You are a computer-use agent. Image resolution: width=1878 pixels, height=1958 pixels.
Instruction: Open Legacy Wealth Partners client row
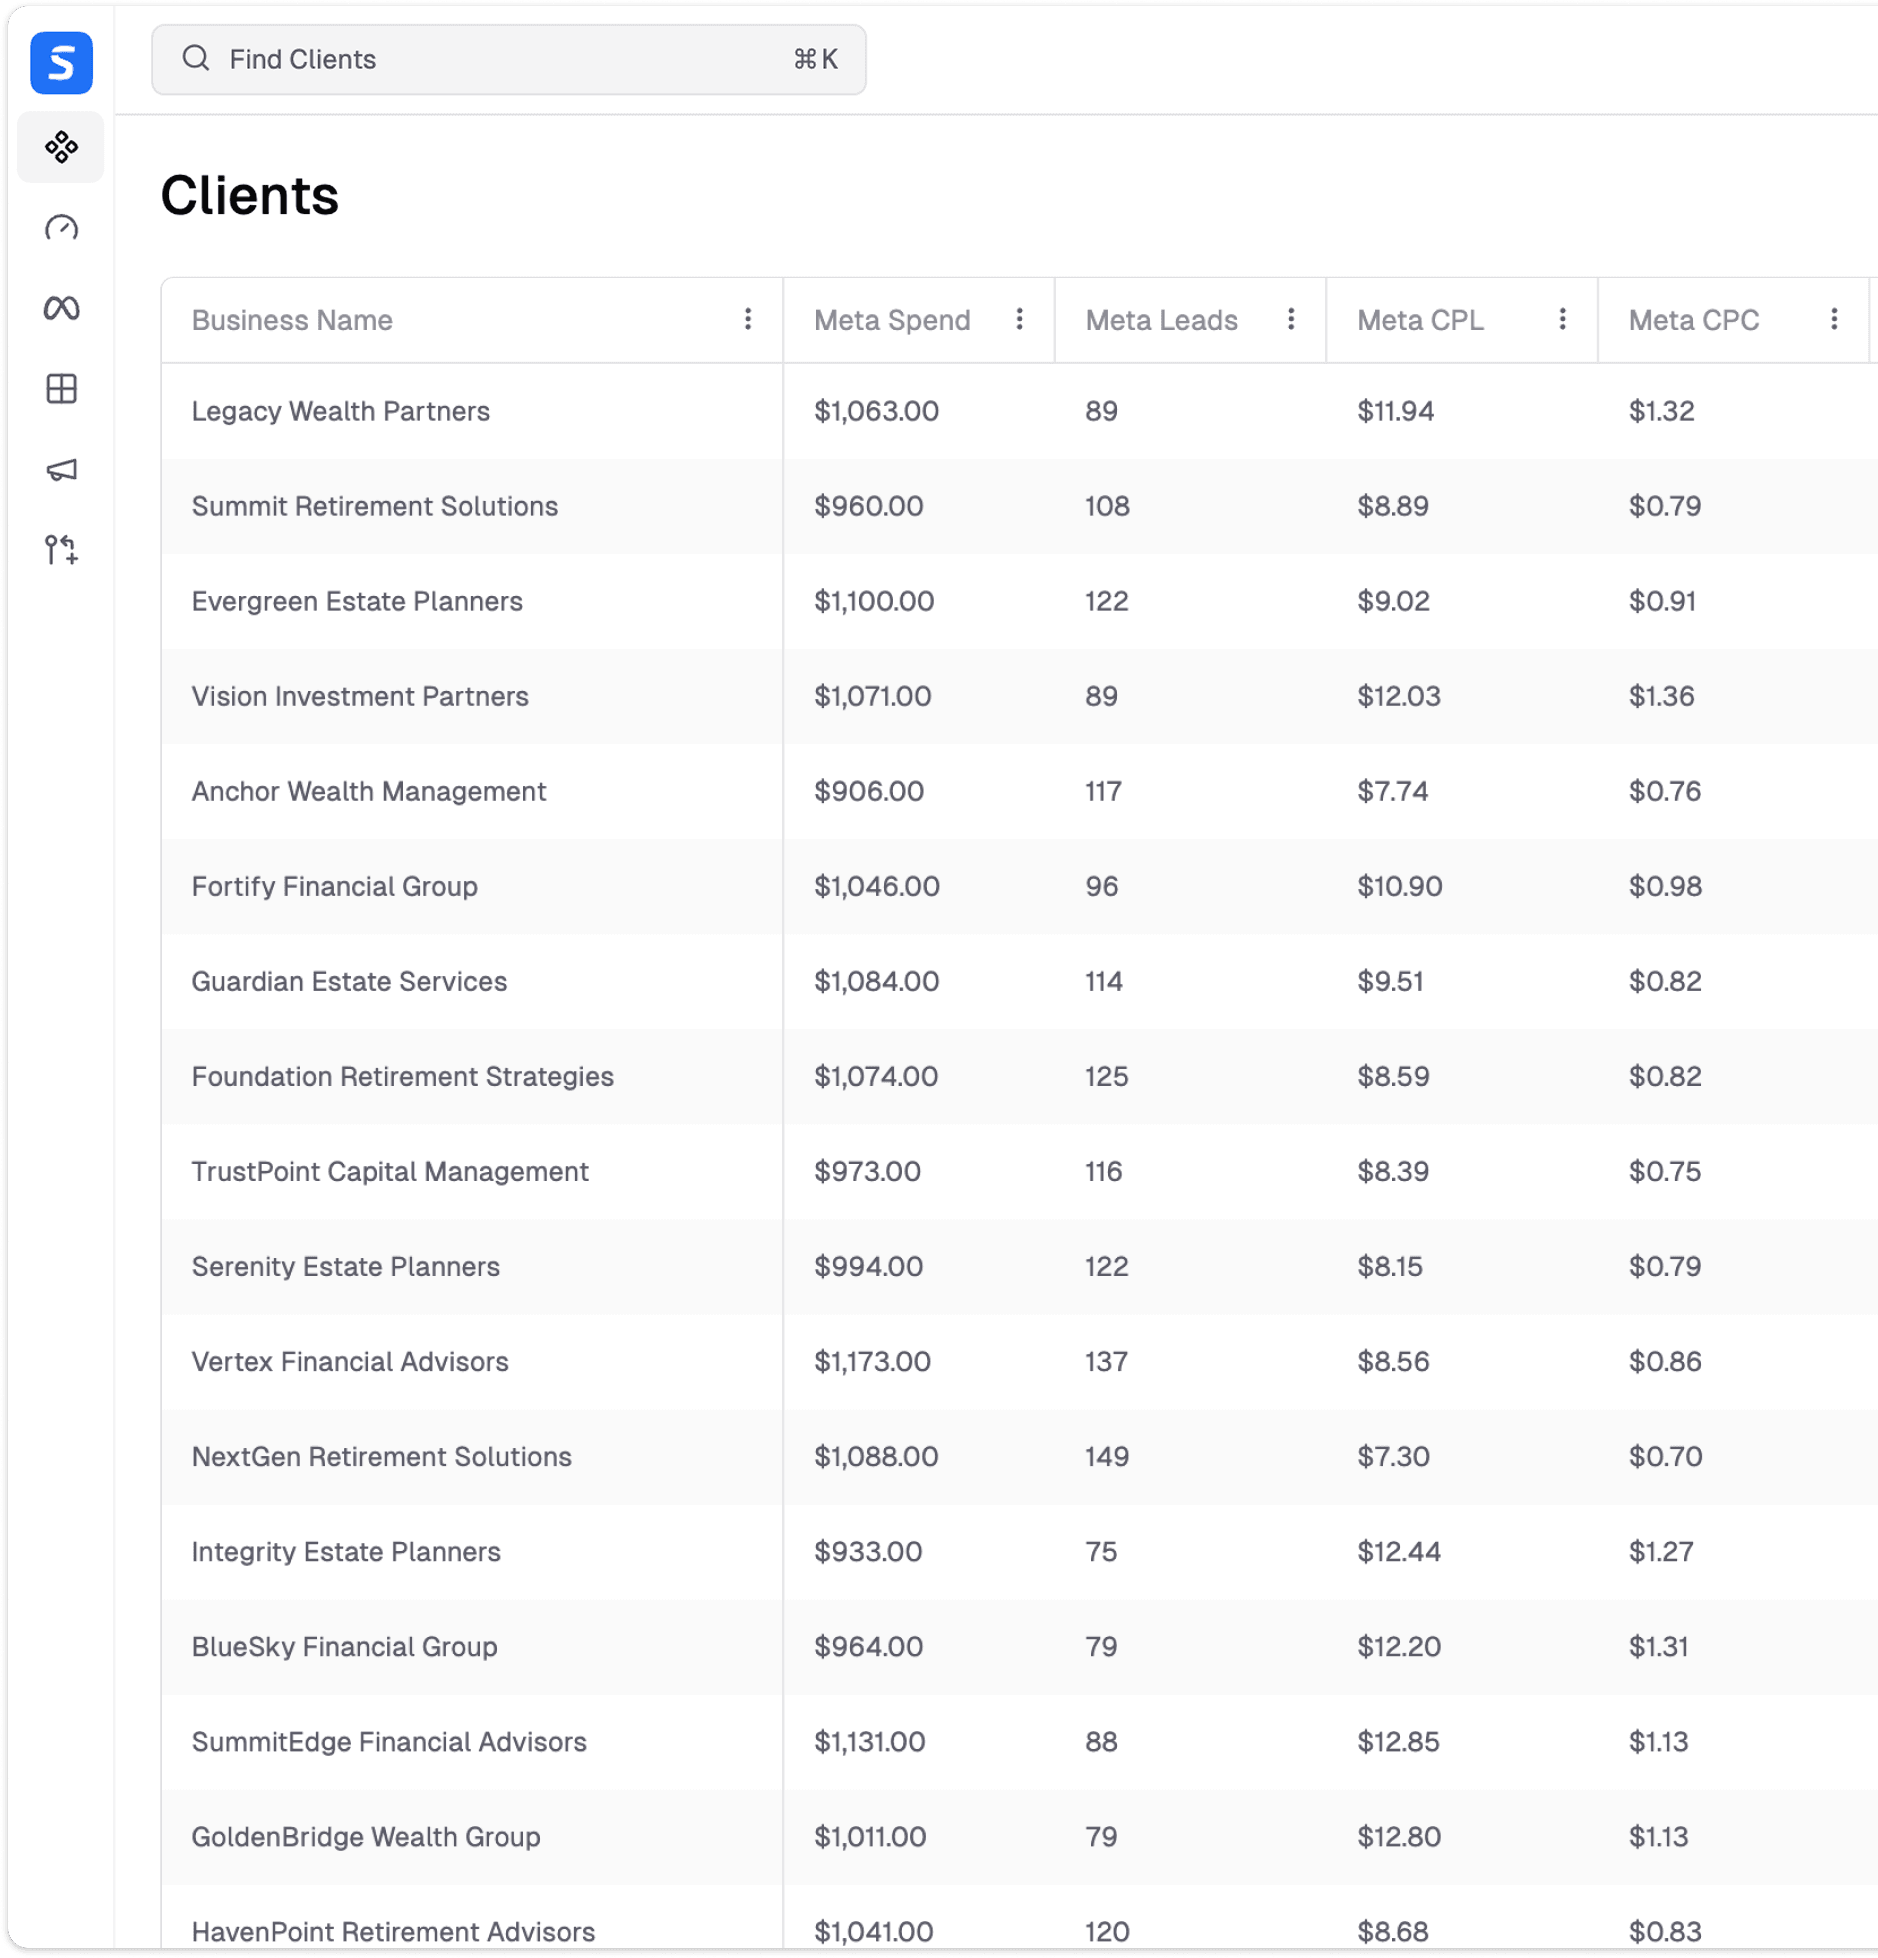pyautogui.click(x=340, y=411)
